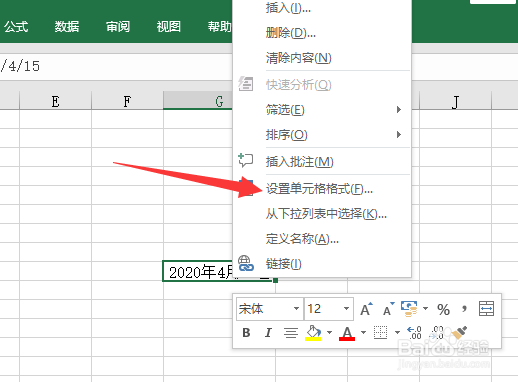Click the Decrease Font Size icon

[388, 309]
